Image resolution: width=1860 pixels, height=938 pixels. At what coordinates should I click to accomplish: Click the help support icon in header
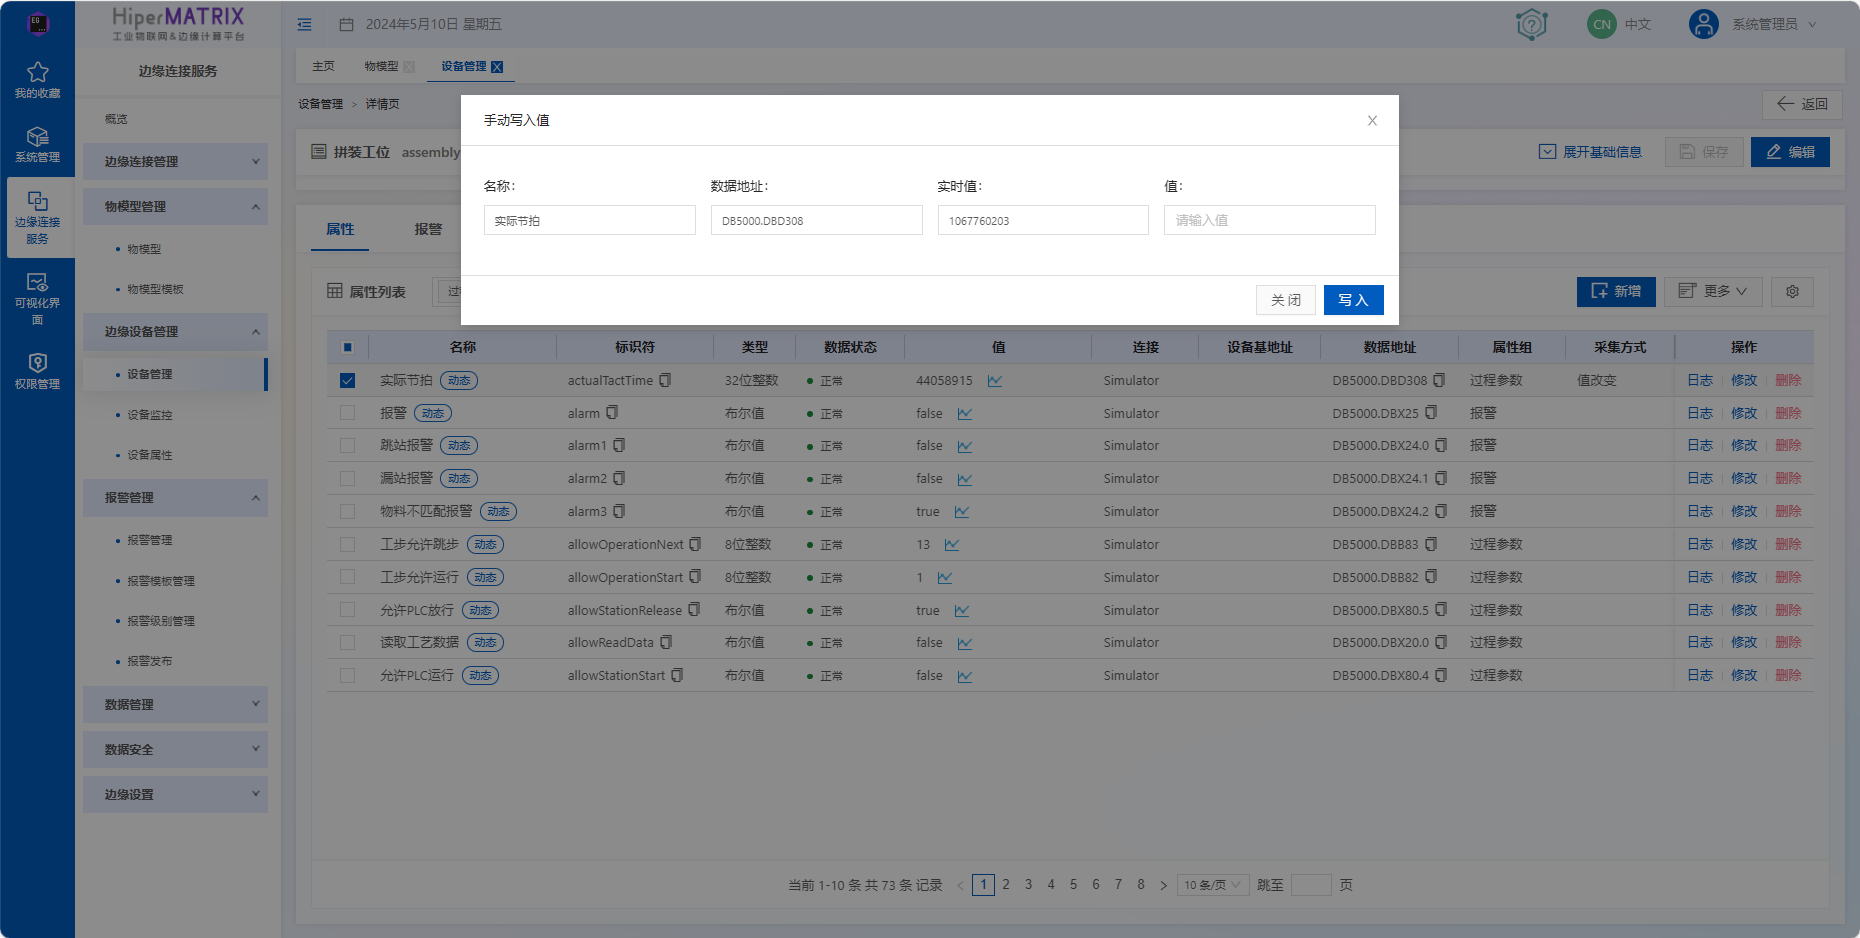click(1531, 24)
